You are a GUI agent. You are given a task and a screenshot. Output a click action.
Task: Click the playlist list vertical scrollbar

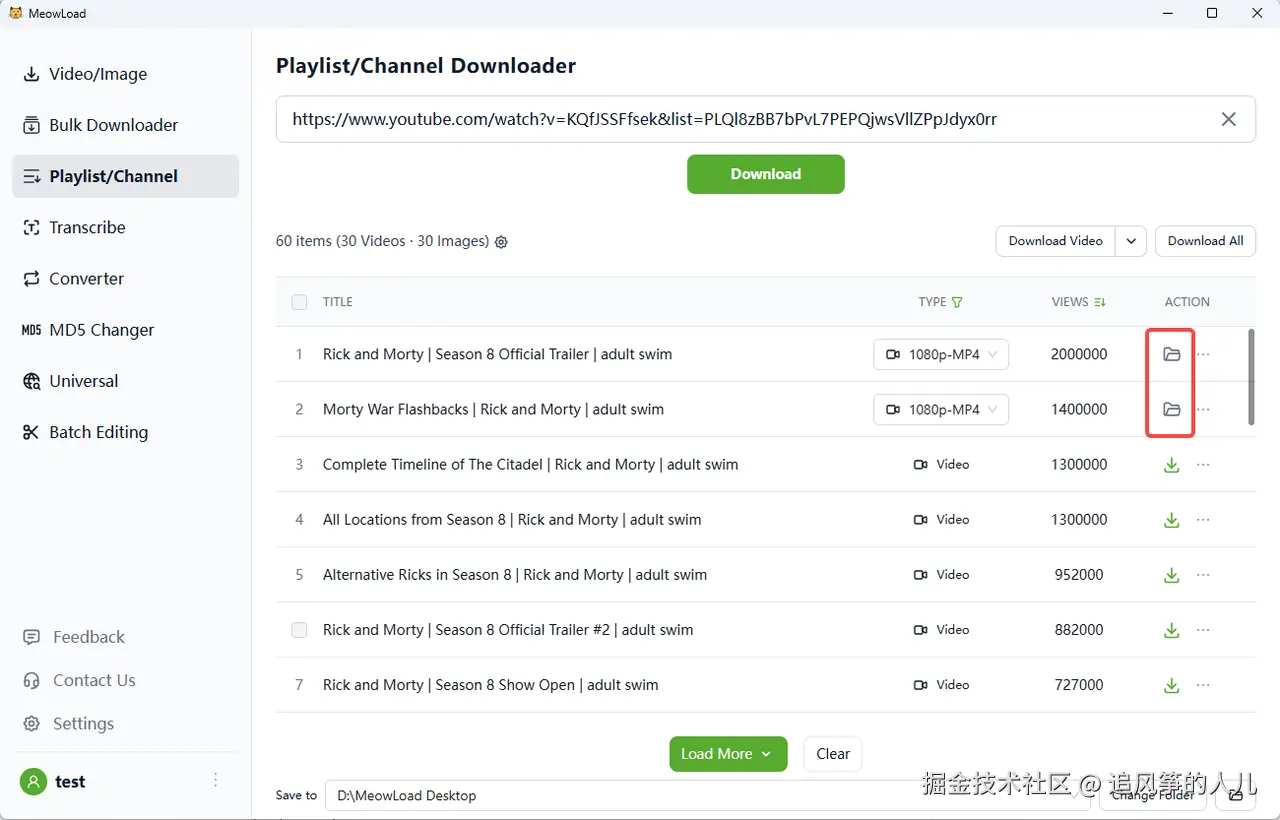[x=1251, y=377]
